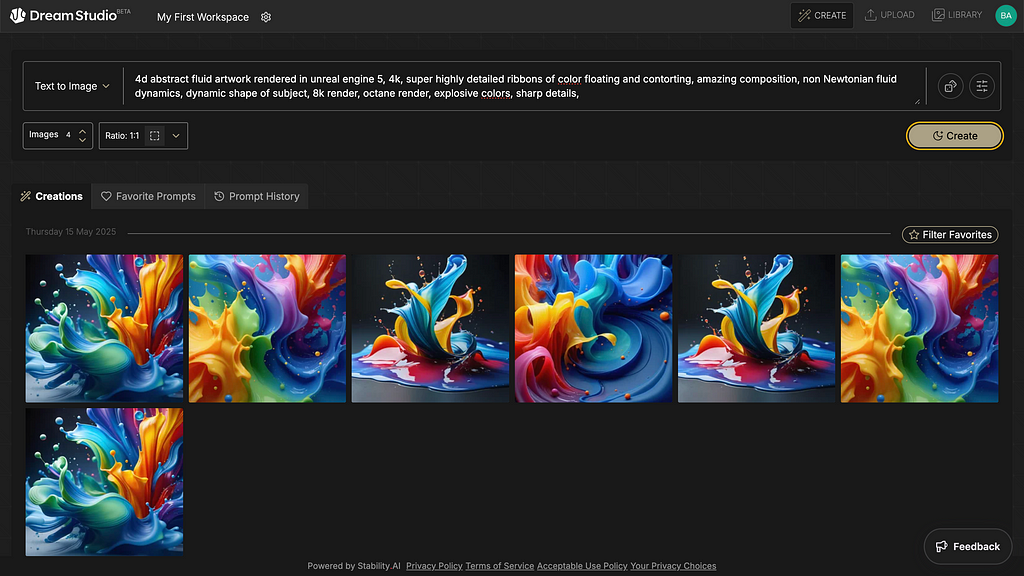Open the Acceptable Use Policy link

pos(582,566)
